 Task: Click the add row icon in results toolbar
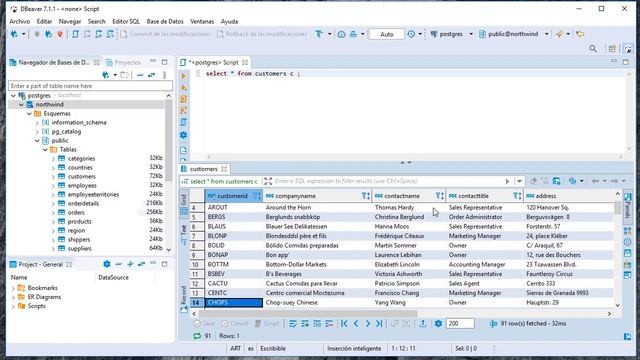[305, 324]
